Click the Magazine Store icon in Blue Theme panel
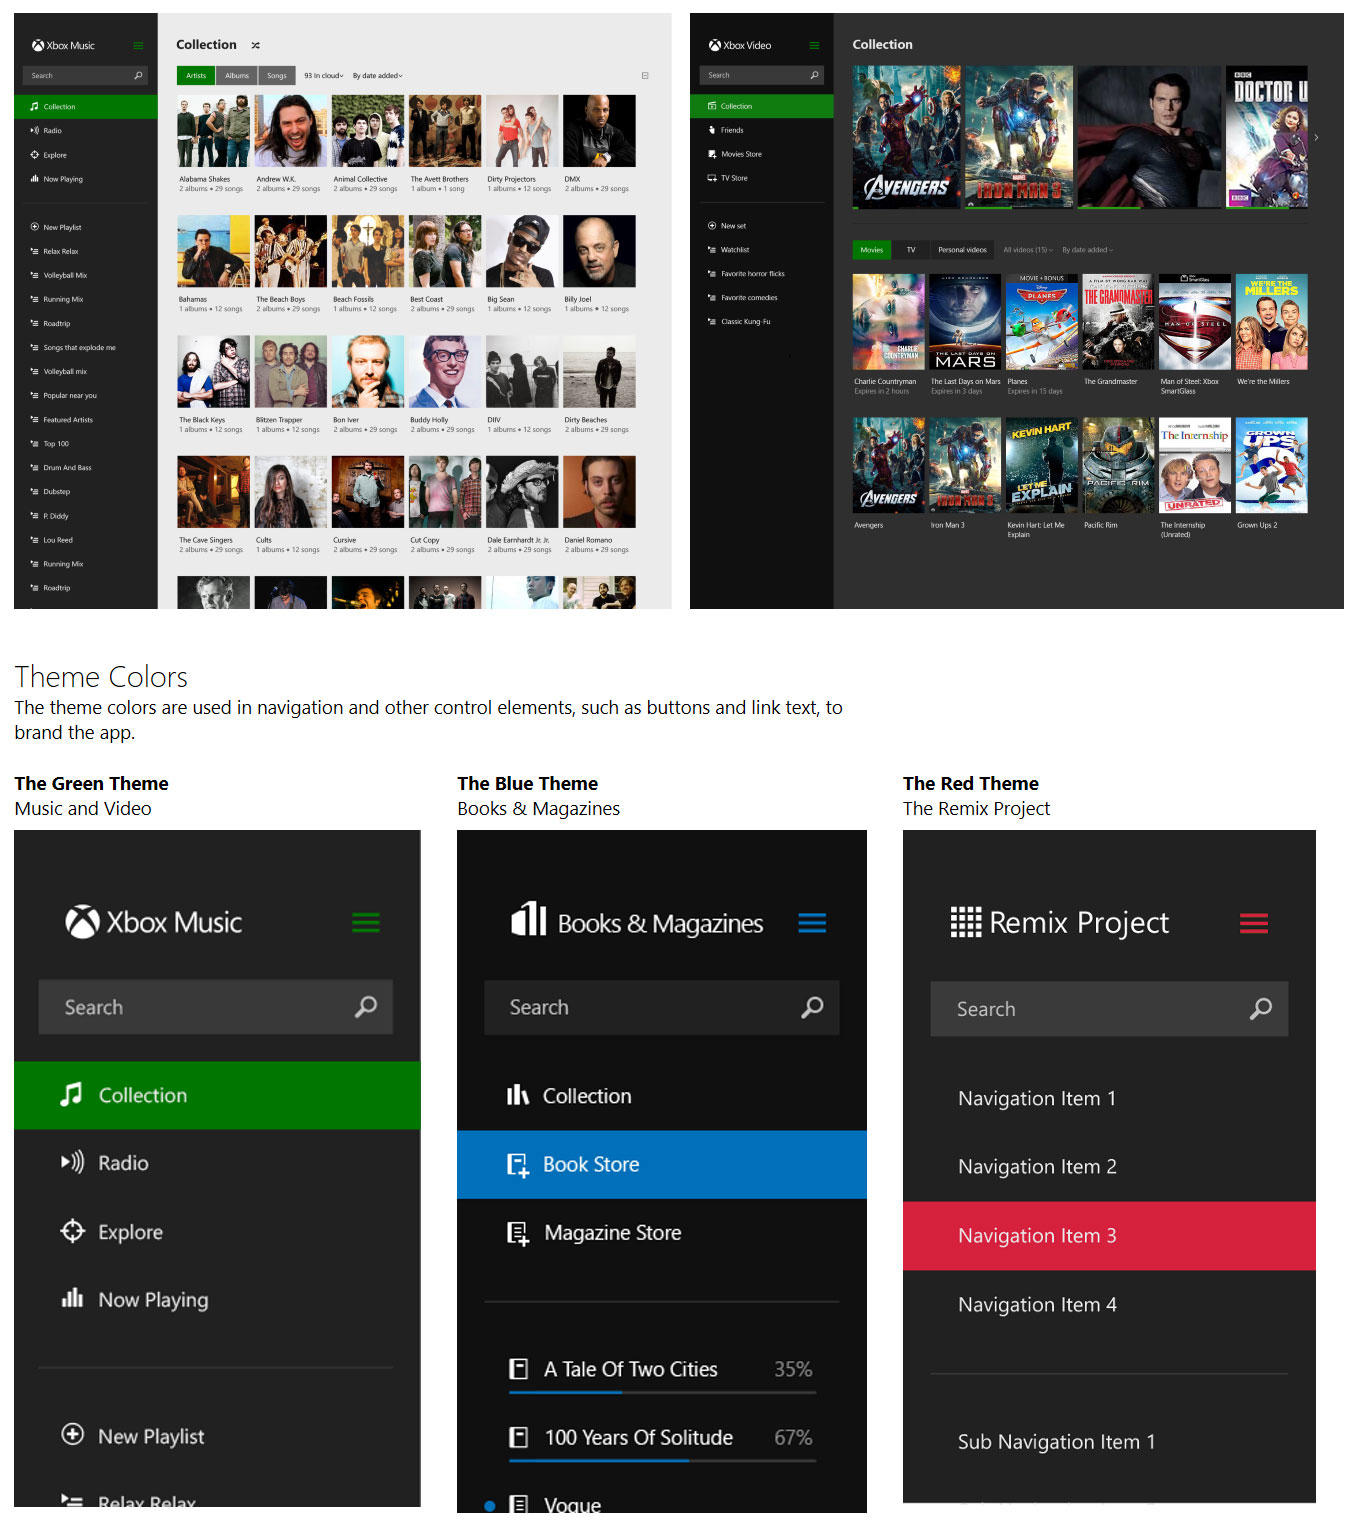The width and height of the screenshot is (1367, 1527). [517, 1233]
